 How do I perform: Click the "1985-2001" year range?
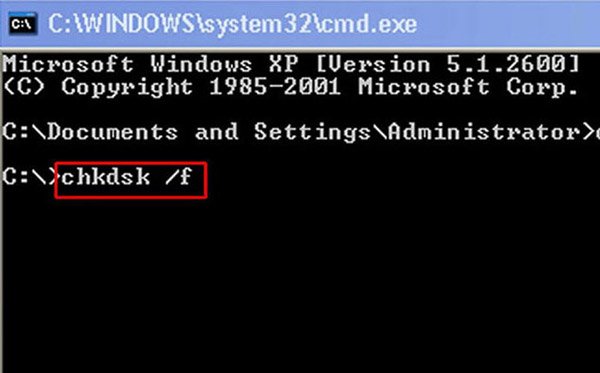tap(276, 87)
